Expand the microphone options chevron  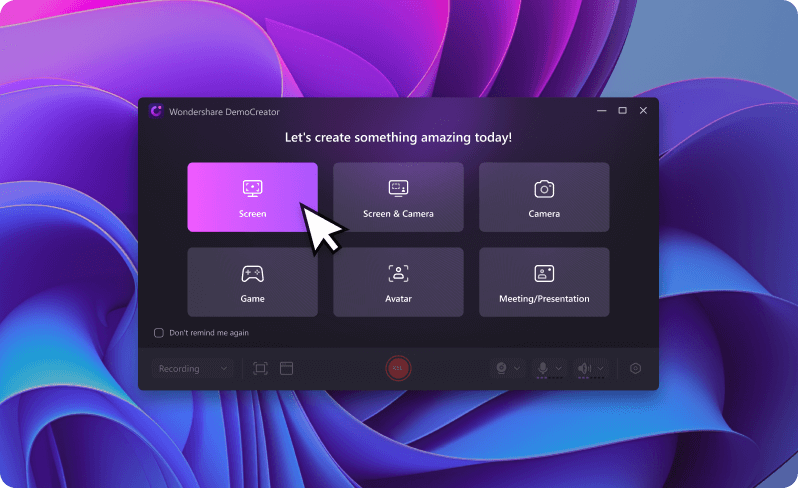(558, 369)
